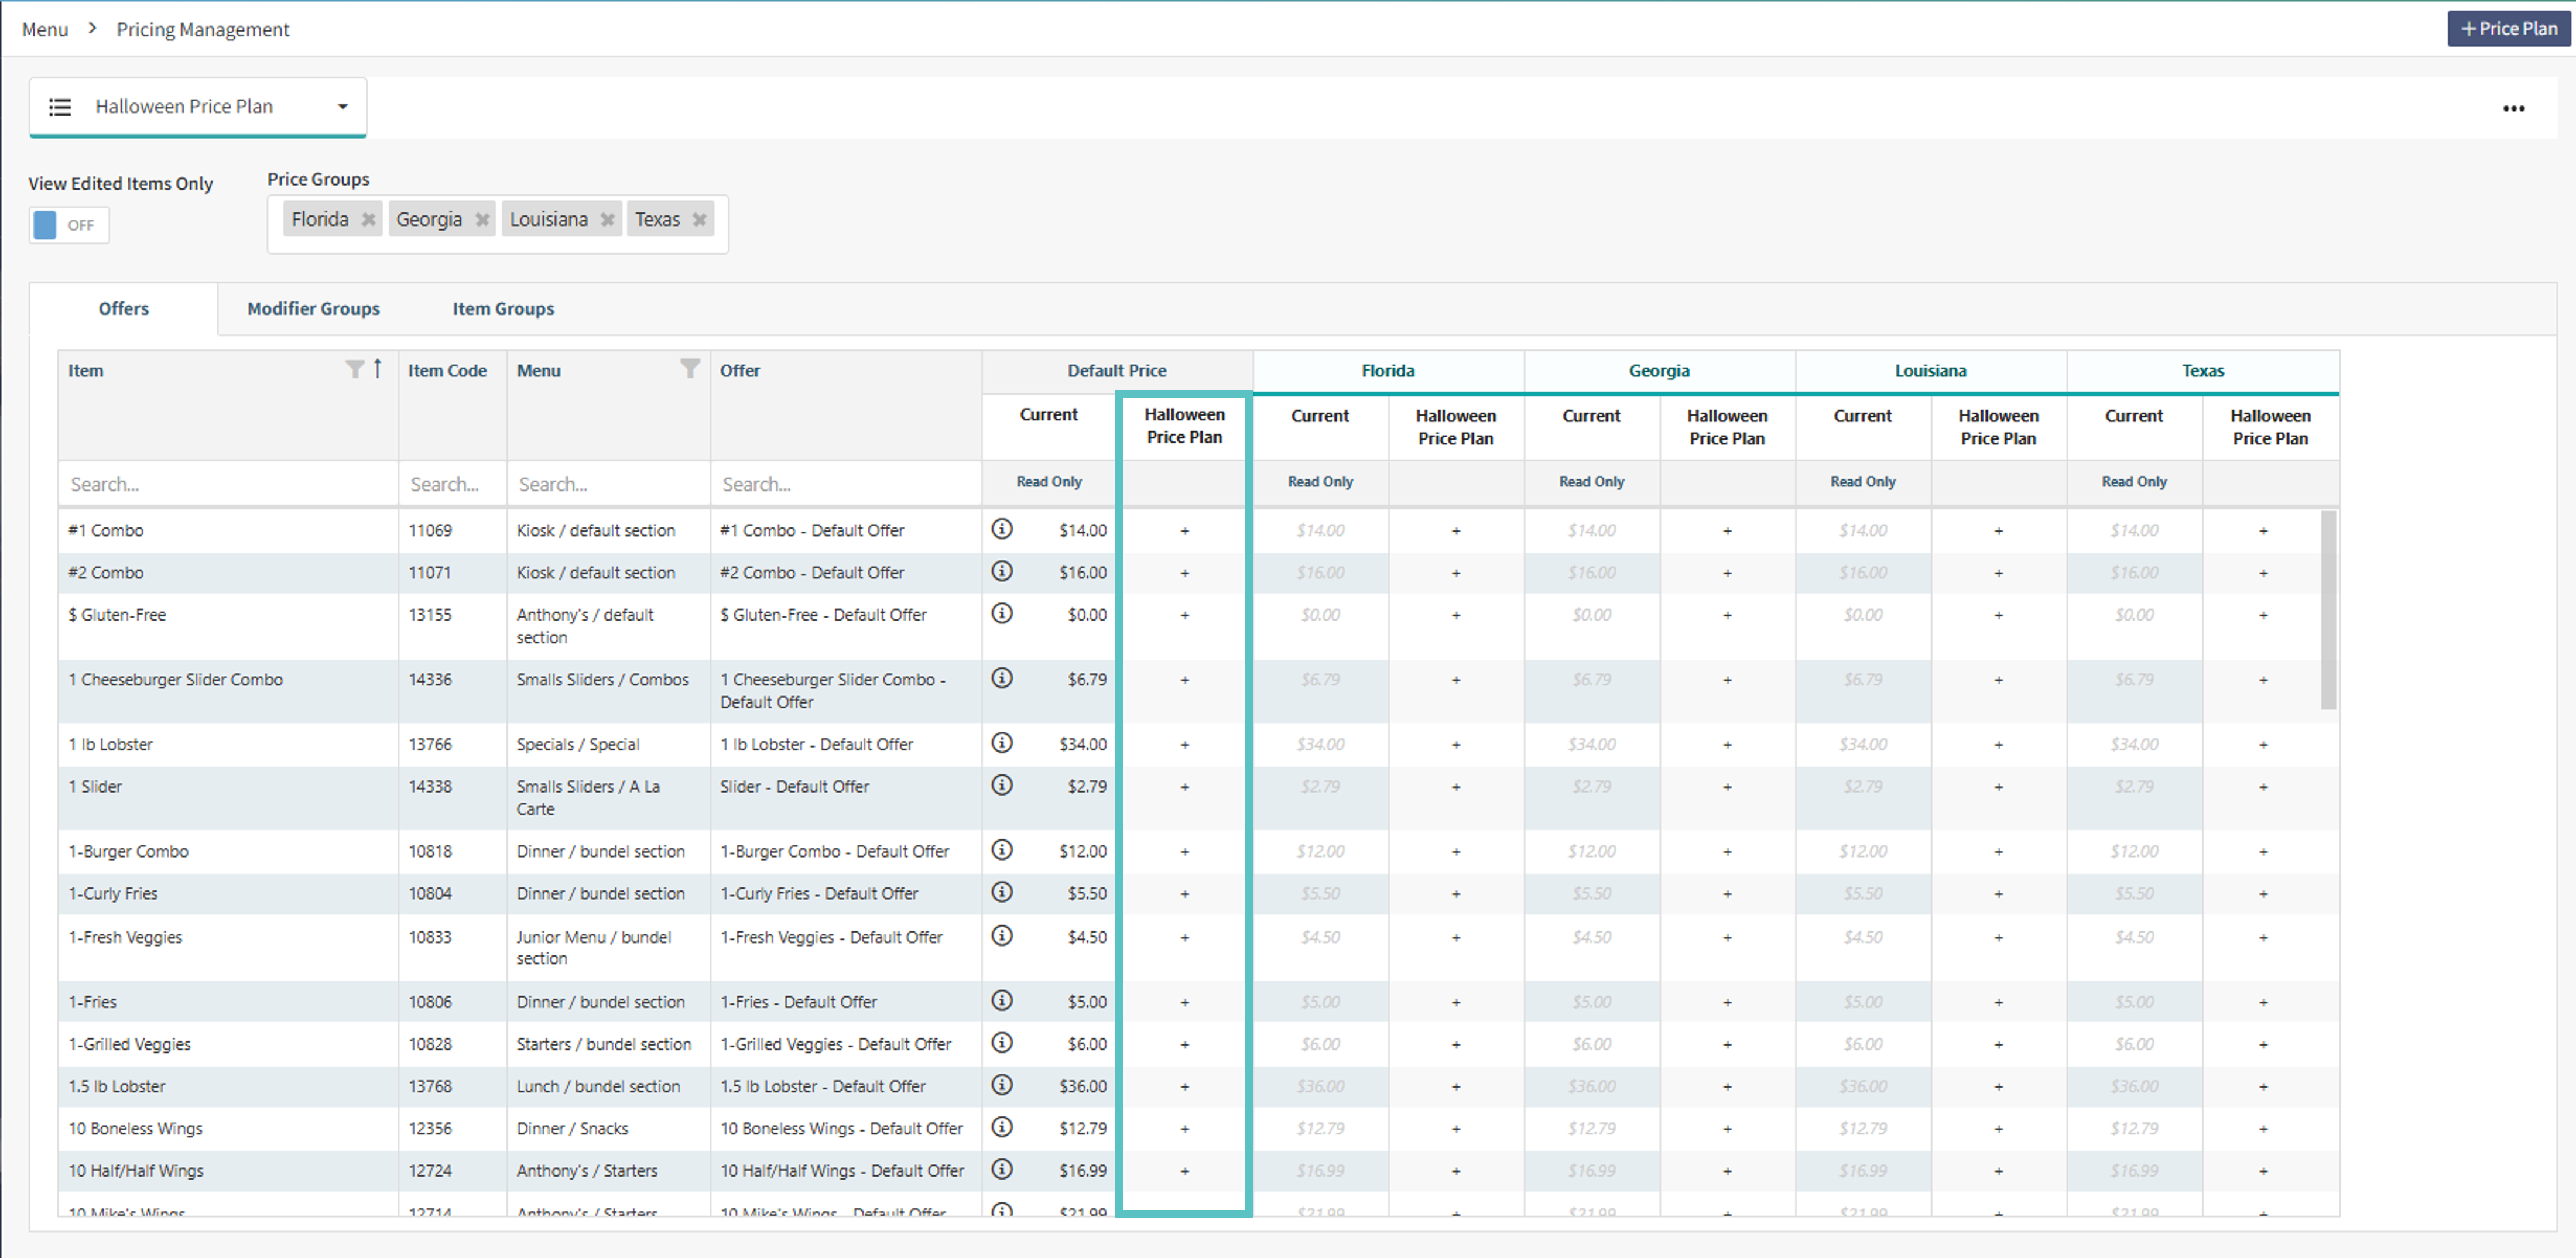Click the Menu breadcrumb link

[x=45, y=30]
